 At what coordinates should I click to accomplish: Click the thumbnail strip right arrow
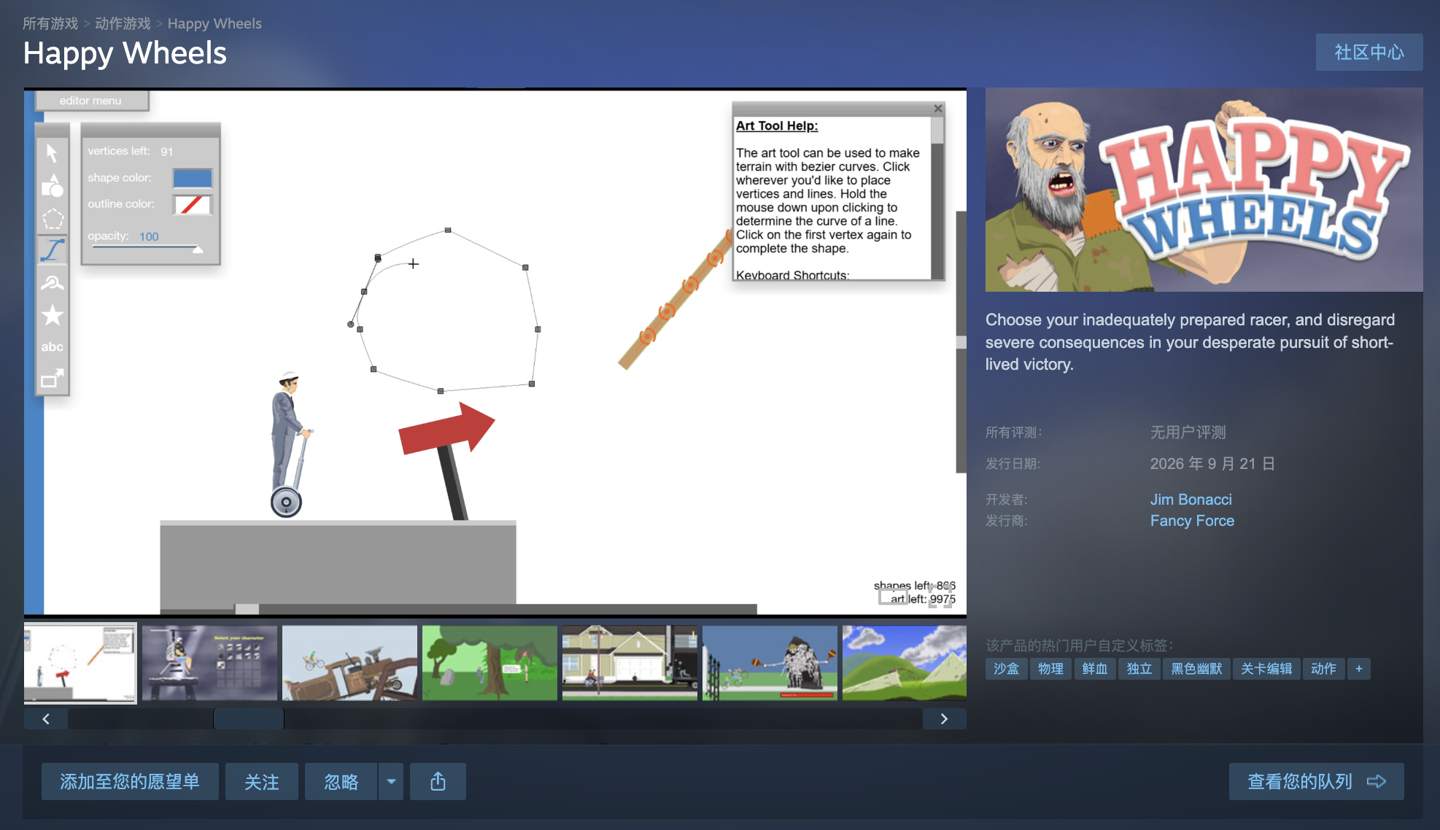point(944,718)
